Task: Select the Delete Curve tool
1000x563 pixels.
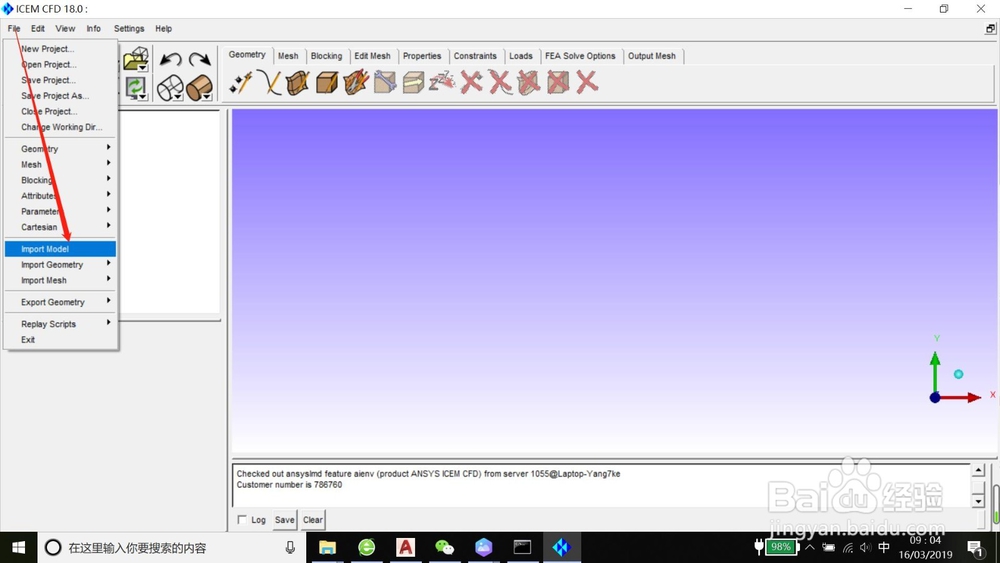Action: click(500, 83)
